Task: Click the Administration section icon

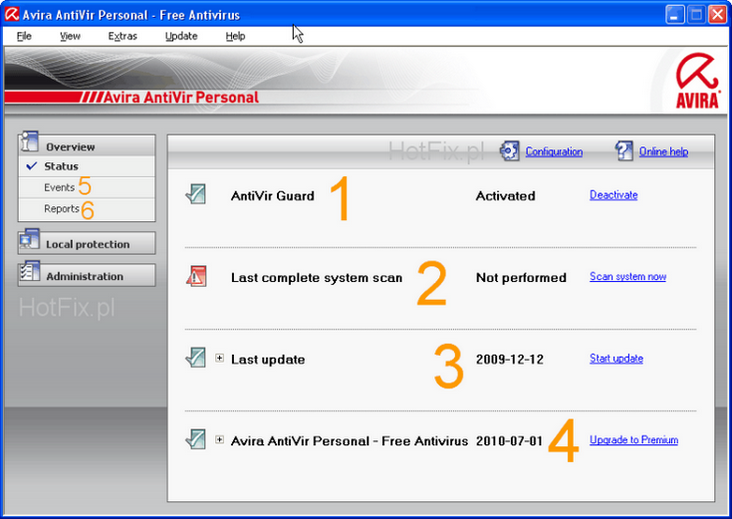Action: [x=29, y=274]
